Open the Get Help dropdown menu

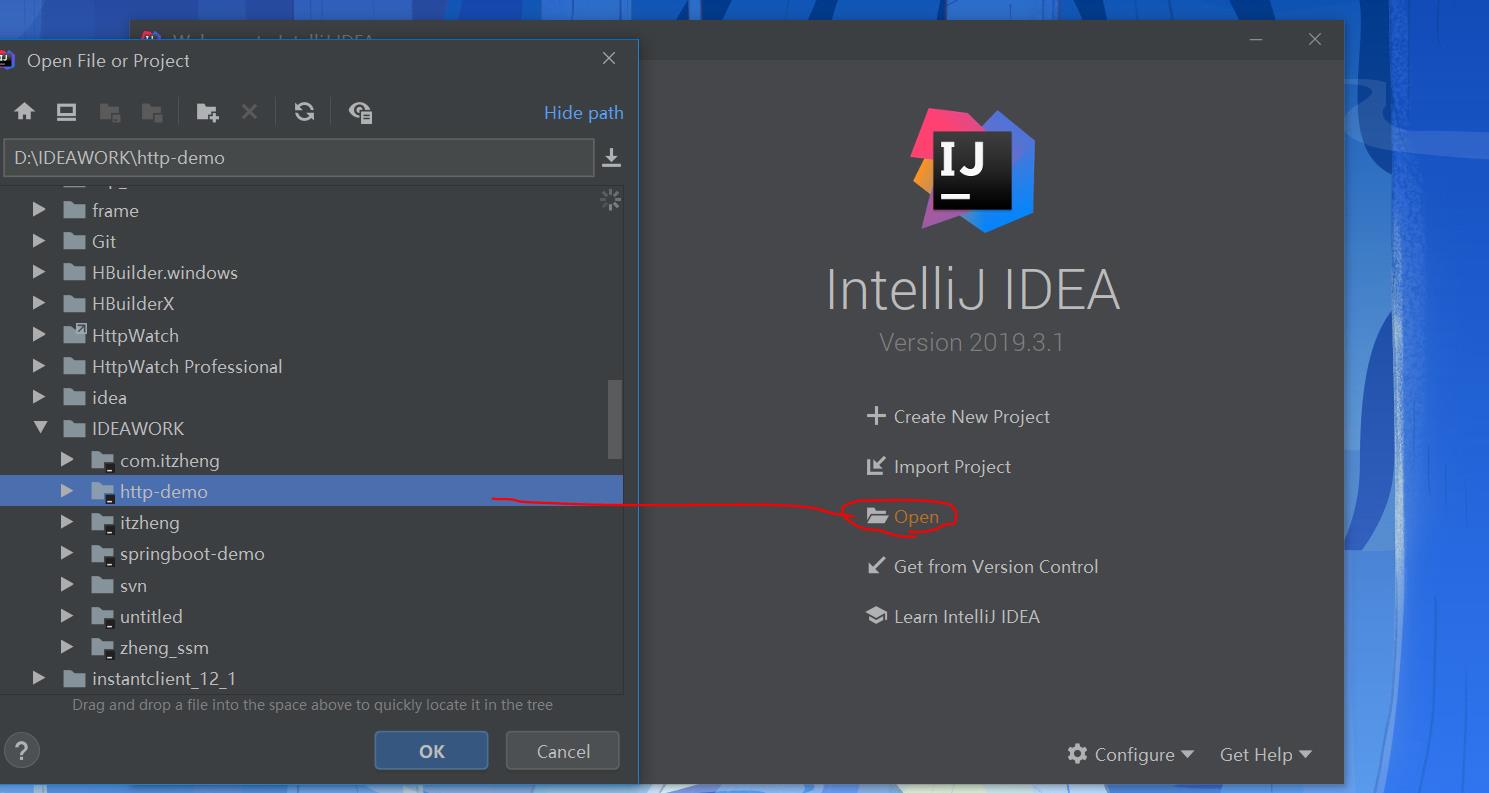point(1266,754)
